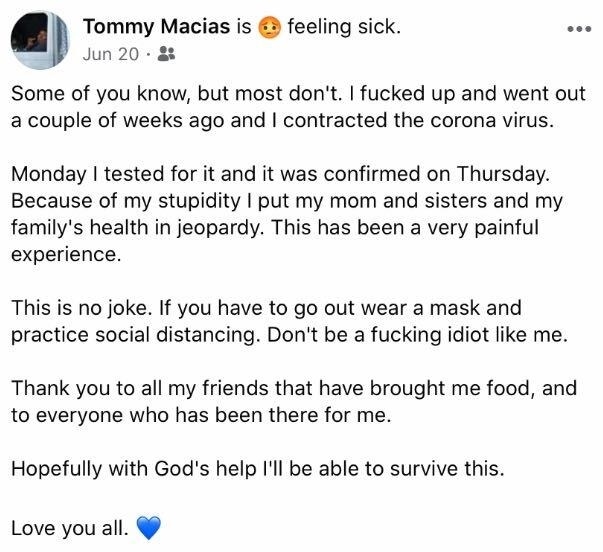Click the 'to everyone who has been there' line
The height and width of the screenshot is (552, 603).
pyautogui.click(x=201, y=415)
